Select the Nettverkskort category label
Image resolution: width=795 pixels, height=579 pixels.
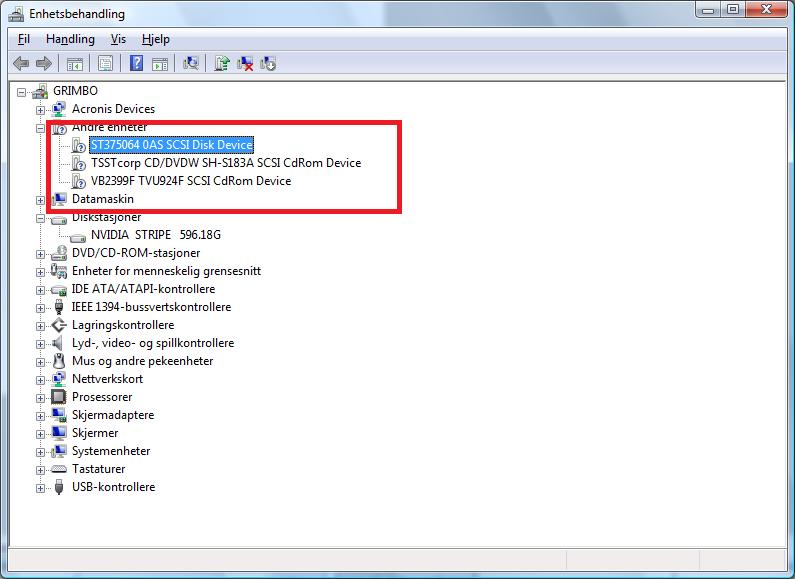point(107,379)
